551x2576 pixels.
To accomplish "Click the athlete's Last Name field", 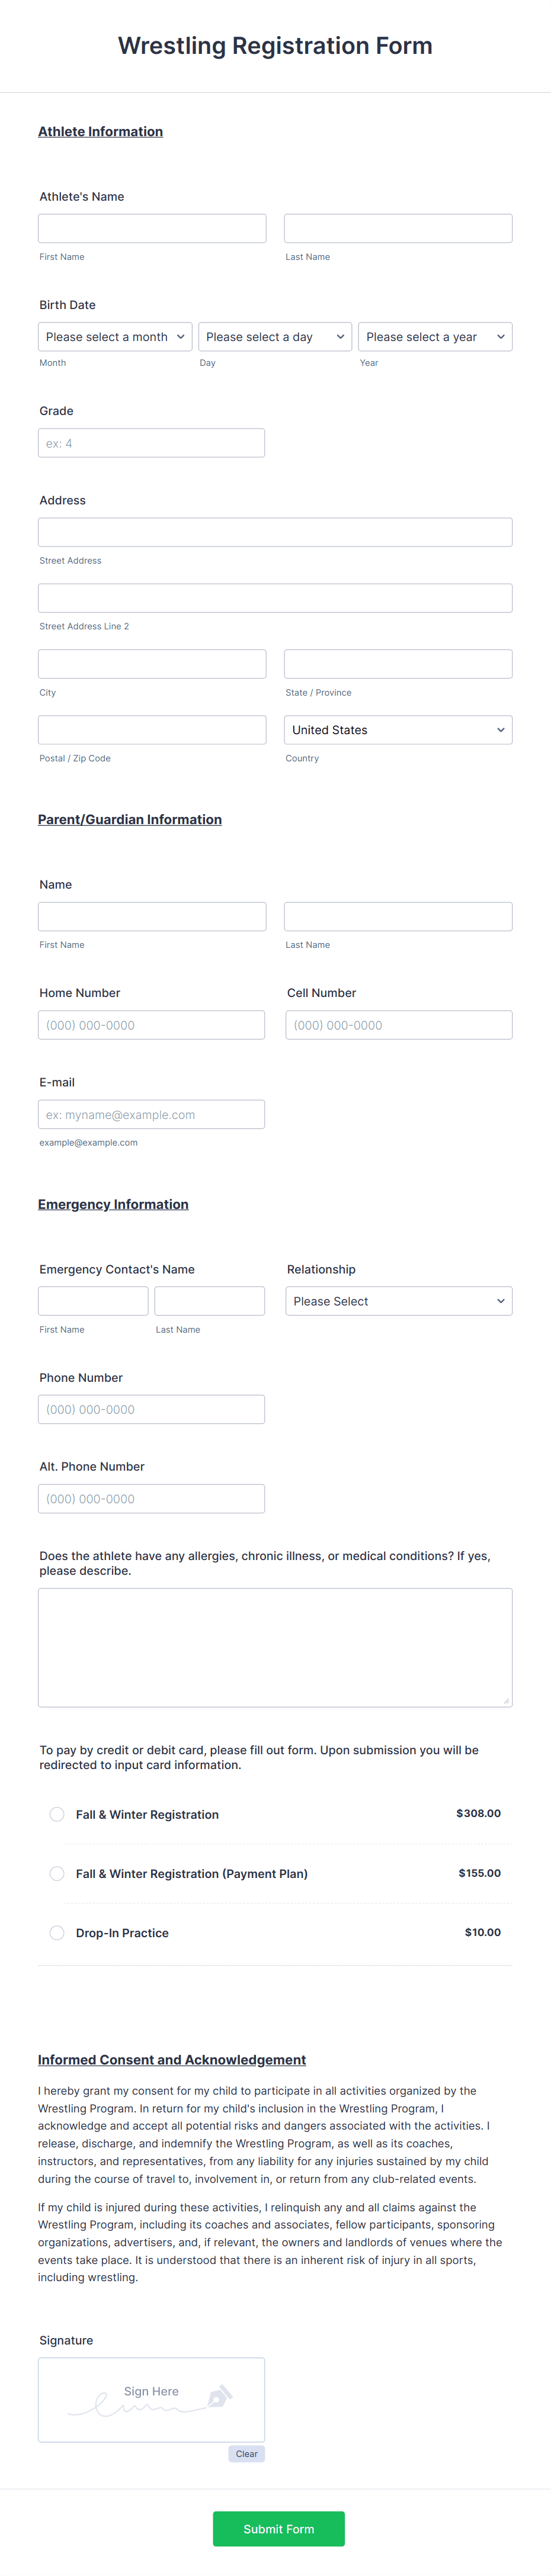I will [397, 227].
